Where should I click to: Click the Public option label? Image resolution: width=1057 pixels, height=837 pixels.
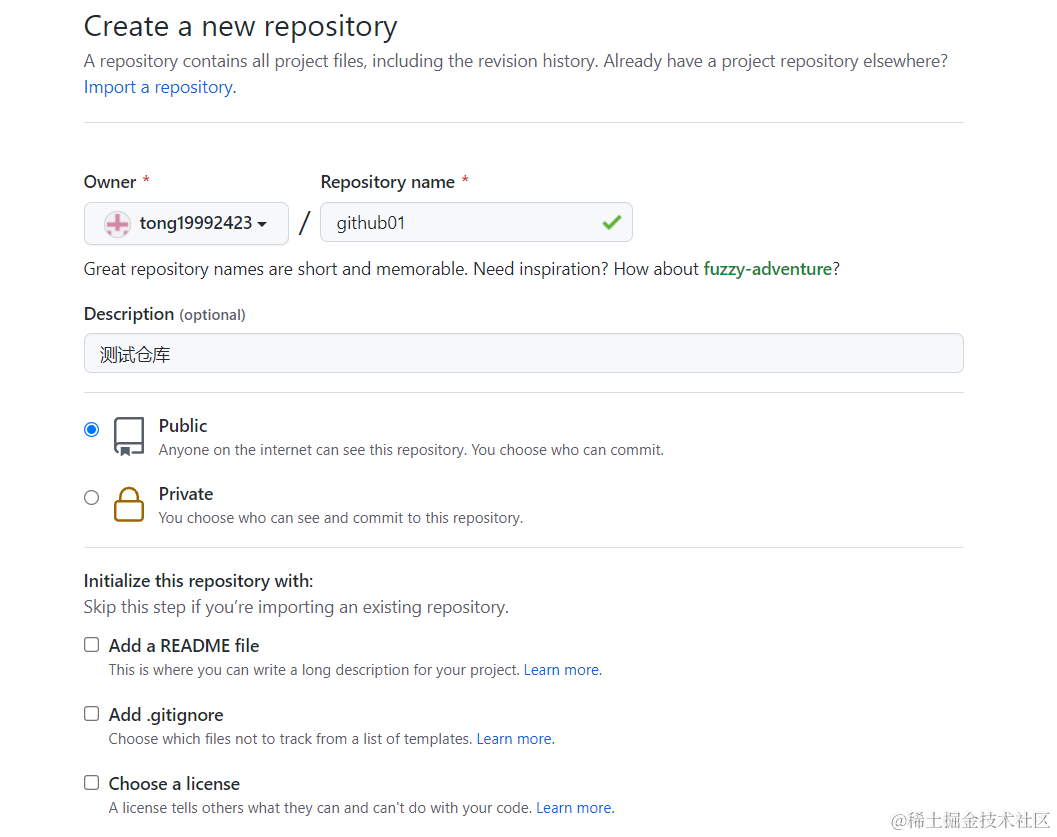(183, 426)
